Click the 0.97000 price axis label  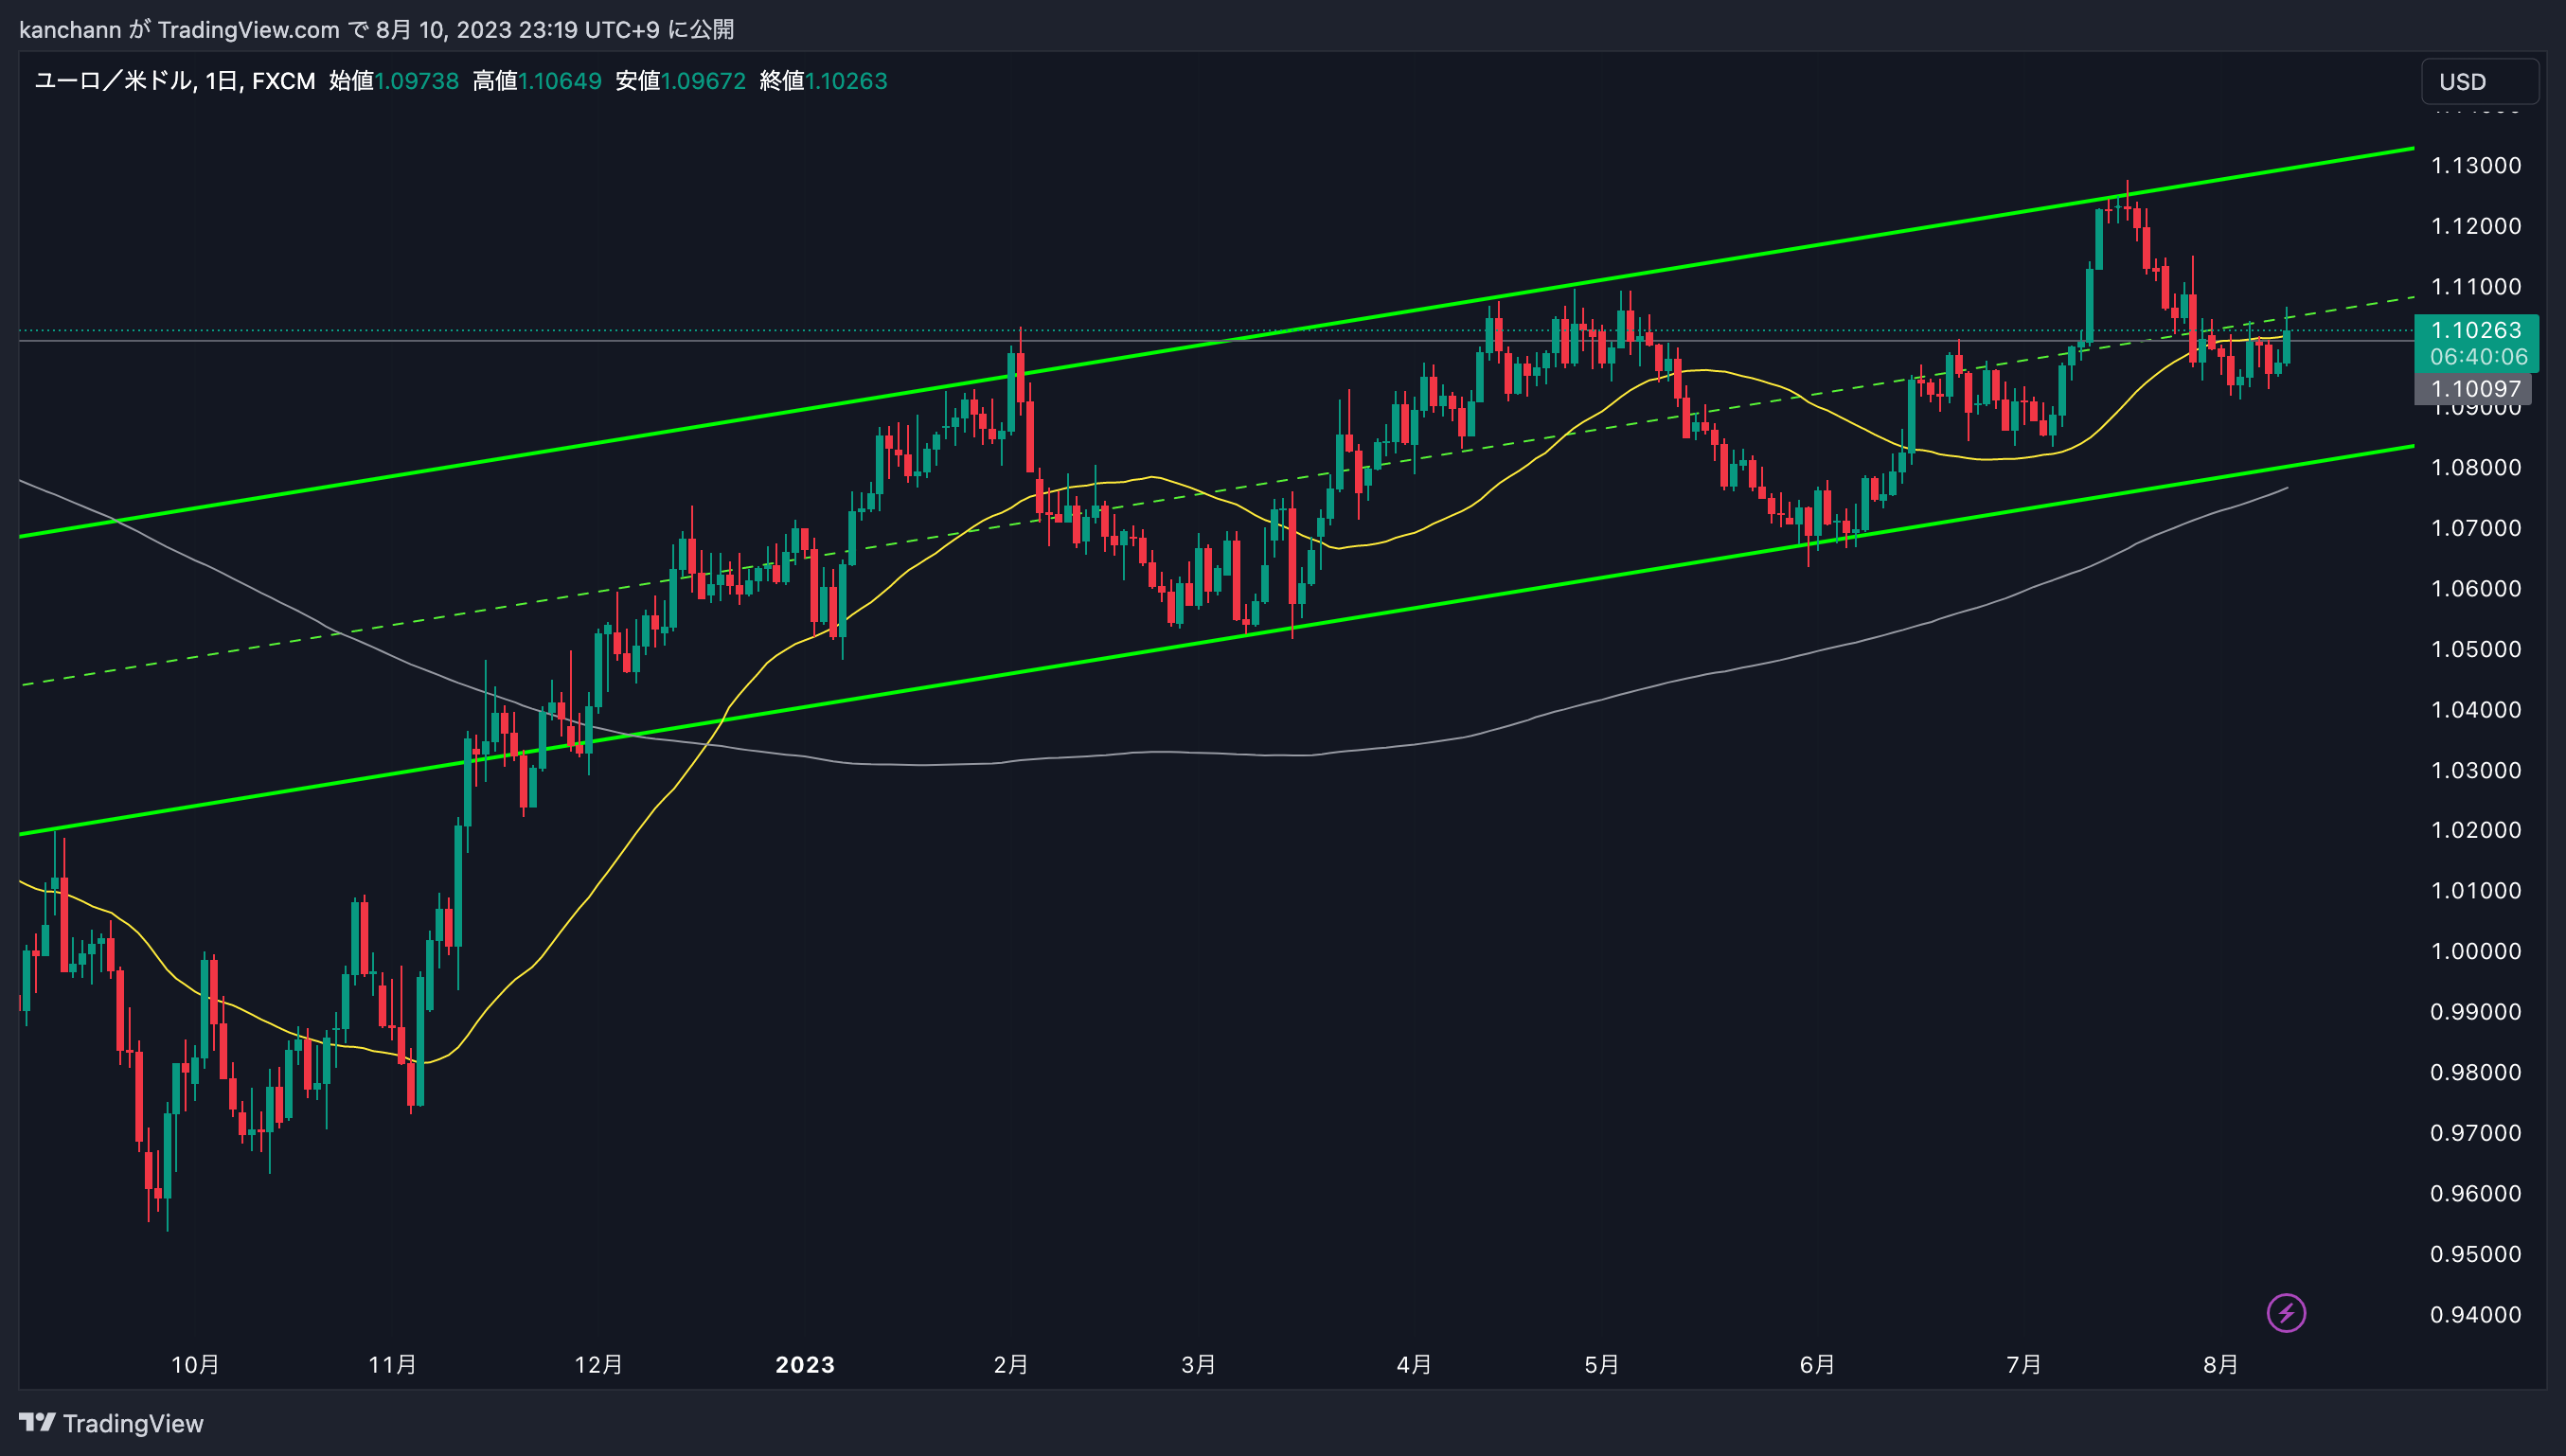pos(2476,1133)
